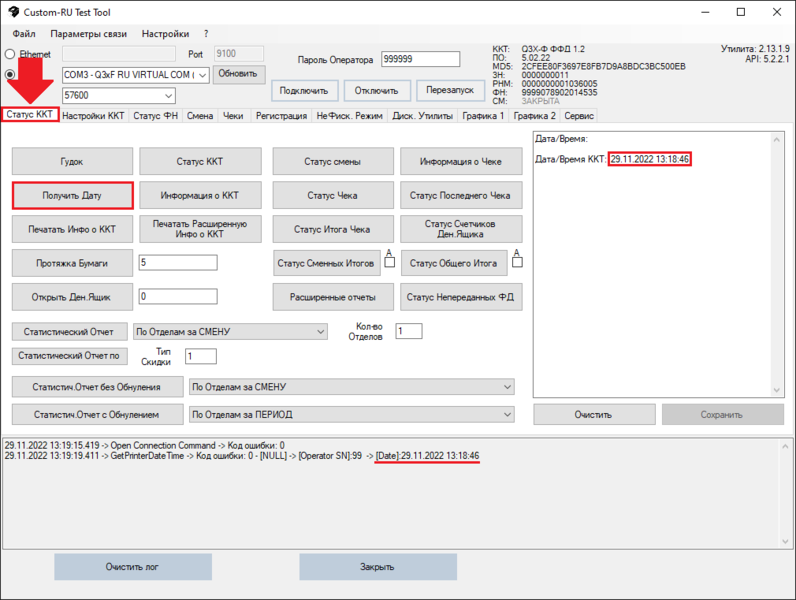Tick the checkbox beside Статус Сменных Итогов

(390, 262)
